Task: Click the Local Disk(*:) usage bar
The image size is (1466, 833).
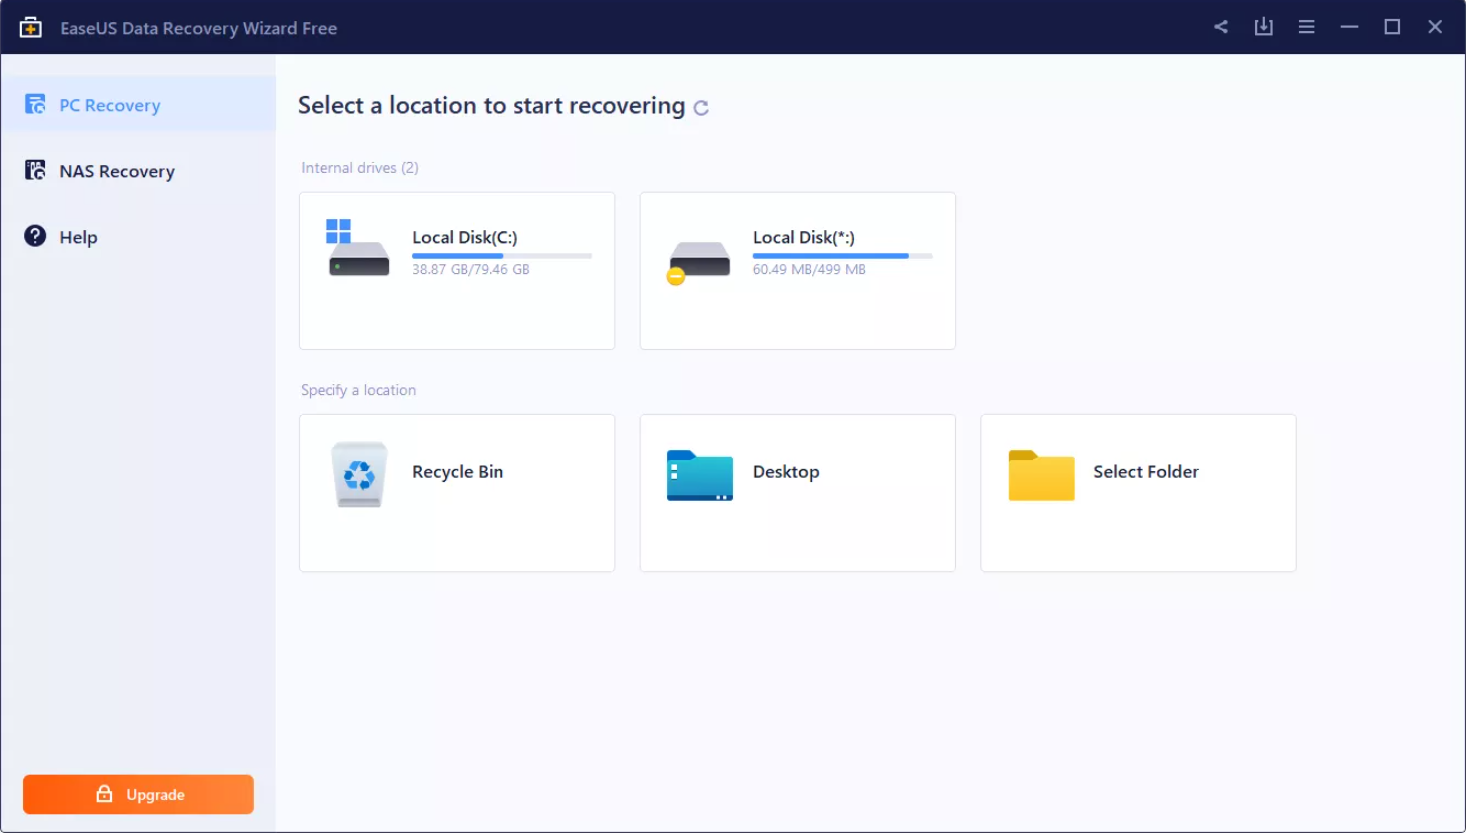Action: click(x=843, y=256)
